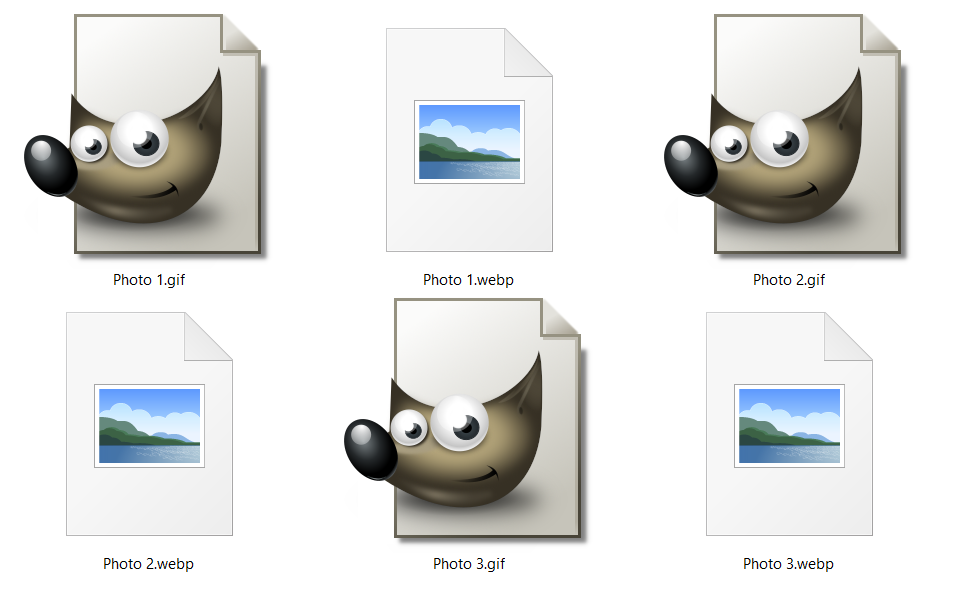Click the landscape picture inside Photo 1.webp icon

click(469, 141)
